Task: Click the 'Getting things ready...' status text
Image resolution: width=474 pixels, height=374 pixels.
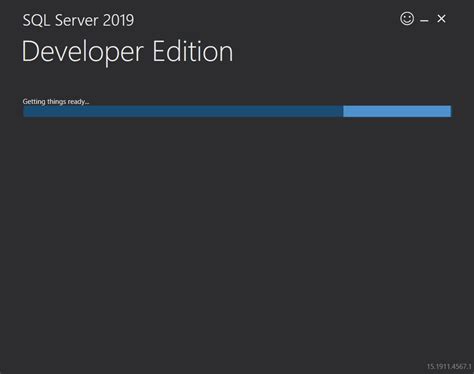Action: pos(56,101)
